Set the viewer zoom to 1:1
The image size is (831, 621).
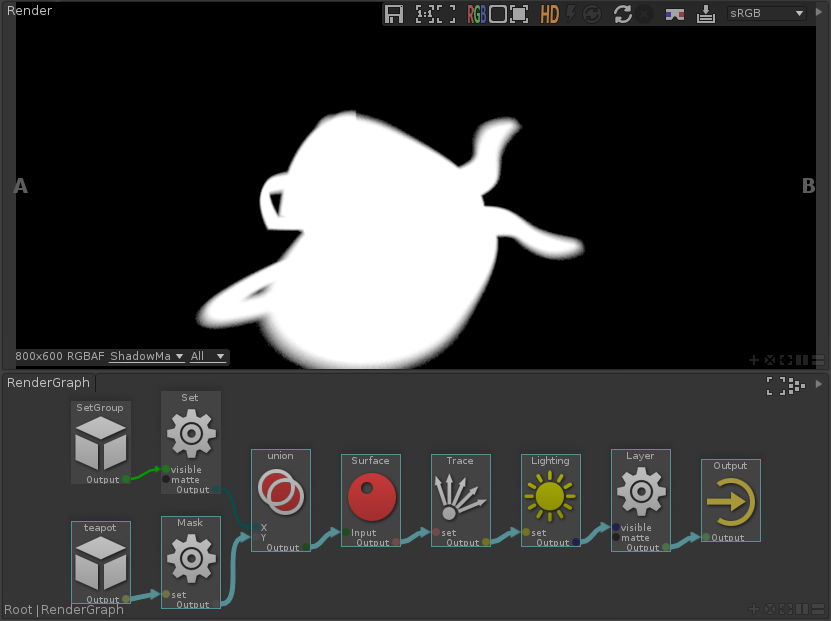pyautogui.click(x=426, y=14)
